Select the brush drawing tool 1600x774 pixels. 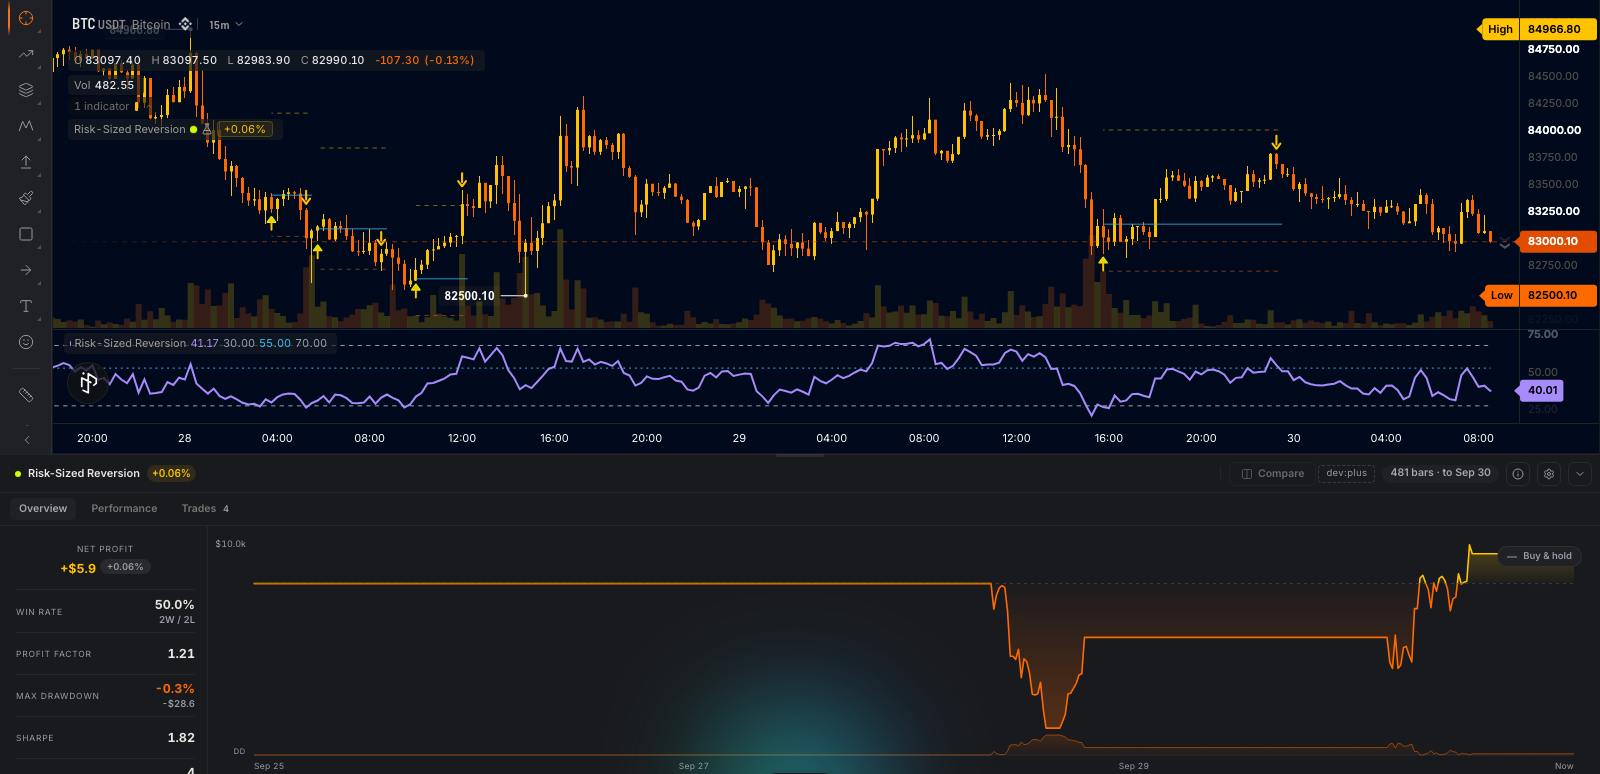[26, 198]
